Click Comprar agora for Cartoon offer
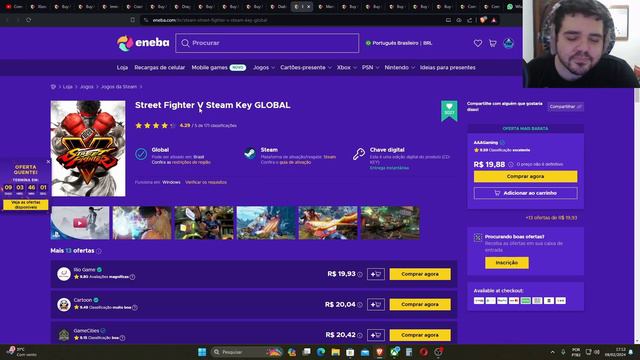This screenshot has height=360, width=640. click(420, 304)
